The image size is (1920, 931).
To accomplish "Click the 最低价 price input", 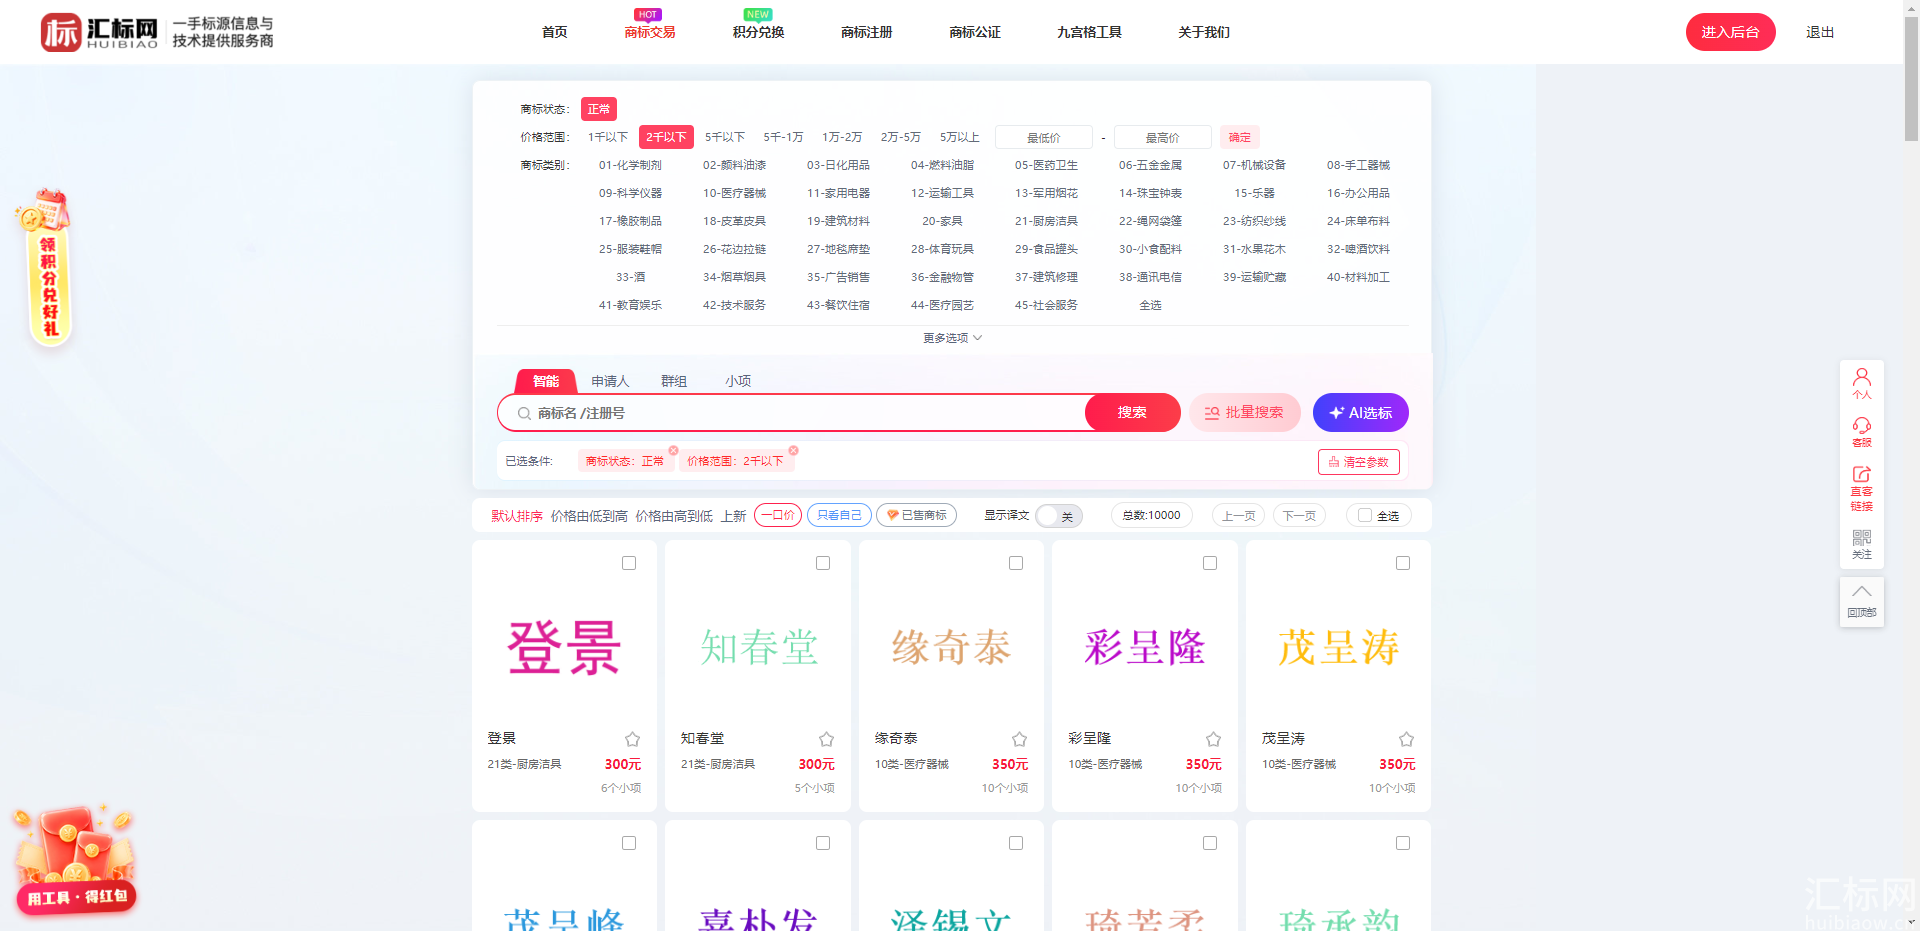I will [x=1043, y=137].
